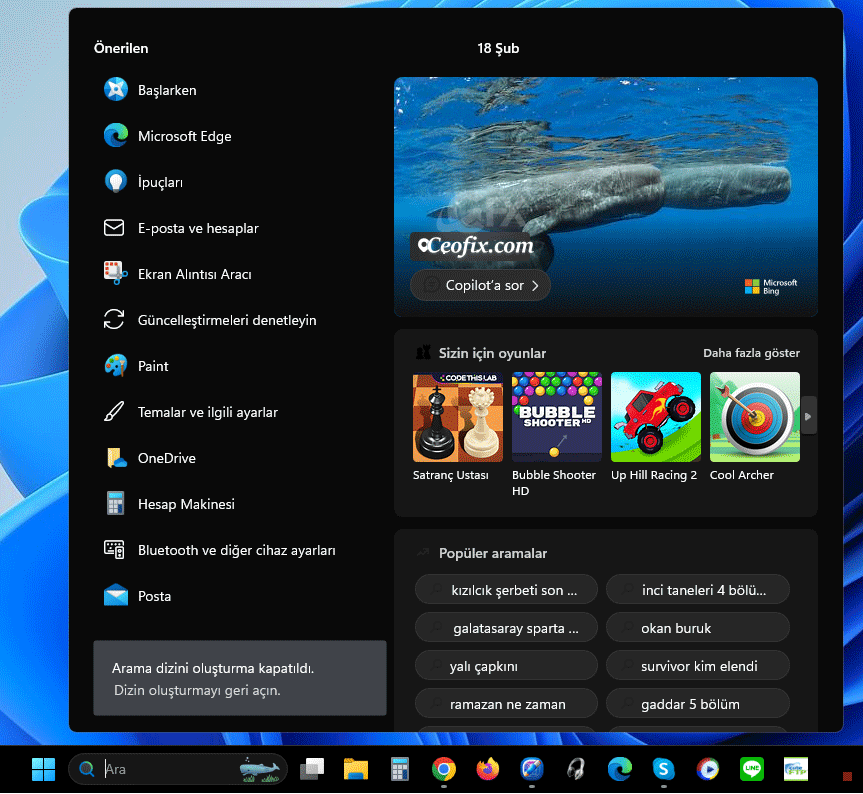Open Calculator from the taskbar
This screenshot has width=863, height=794.
[400, 769]
